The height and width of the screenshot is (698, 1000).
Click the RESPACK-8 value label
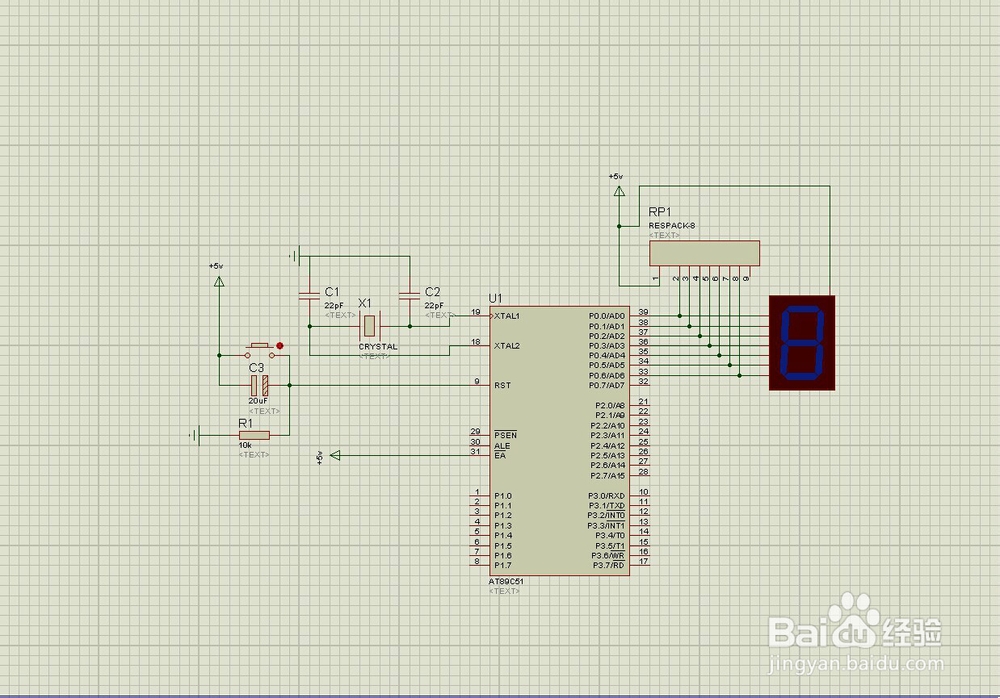[x=672, y=225]
